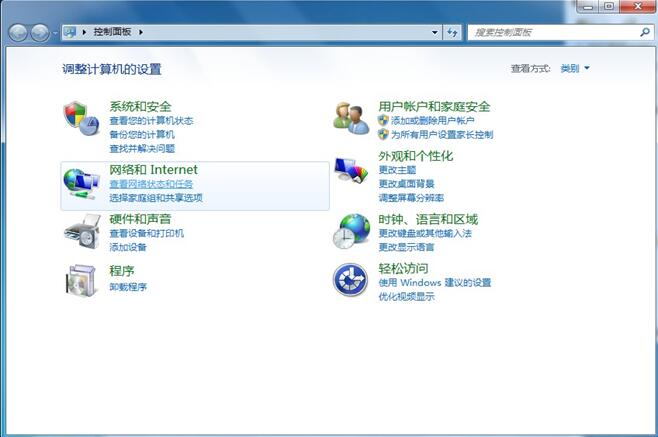The image size is (658, 437).
Task: Click the Hardware and Sound printer icon
Action: click(80, 232)
